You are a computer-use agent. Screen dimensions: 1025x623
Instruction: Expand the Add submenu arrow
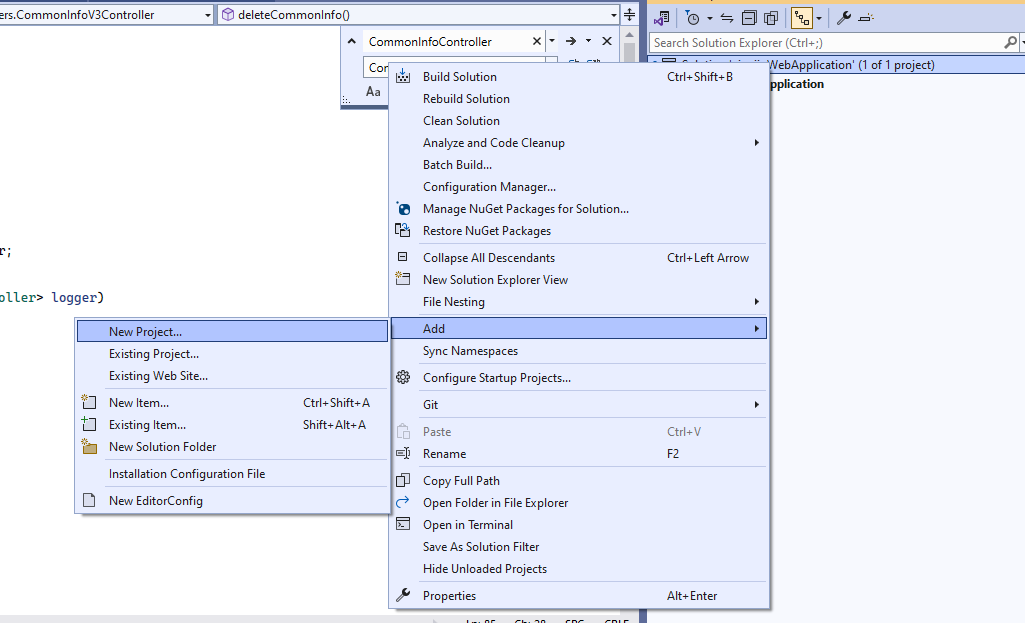pos(757,328)
